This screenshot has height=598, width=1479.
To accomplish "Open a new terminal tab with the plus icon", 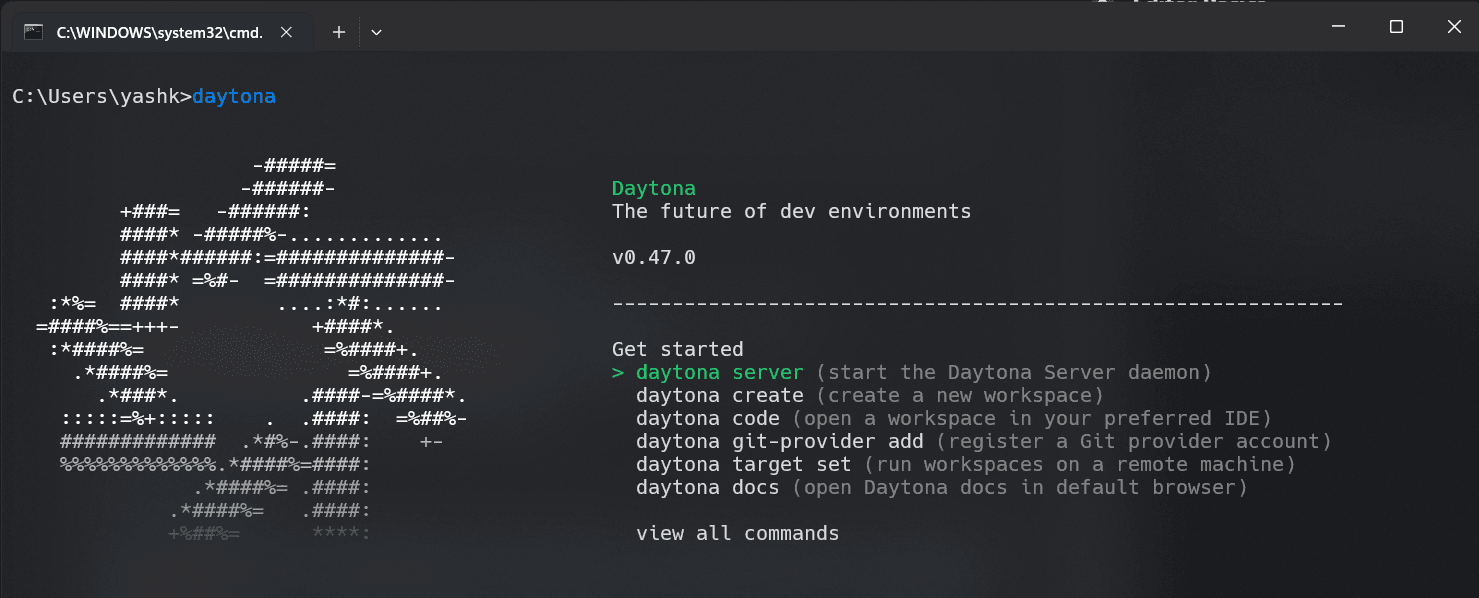I will click(x=337, y=31).
